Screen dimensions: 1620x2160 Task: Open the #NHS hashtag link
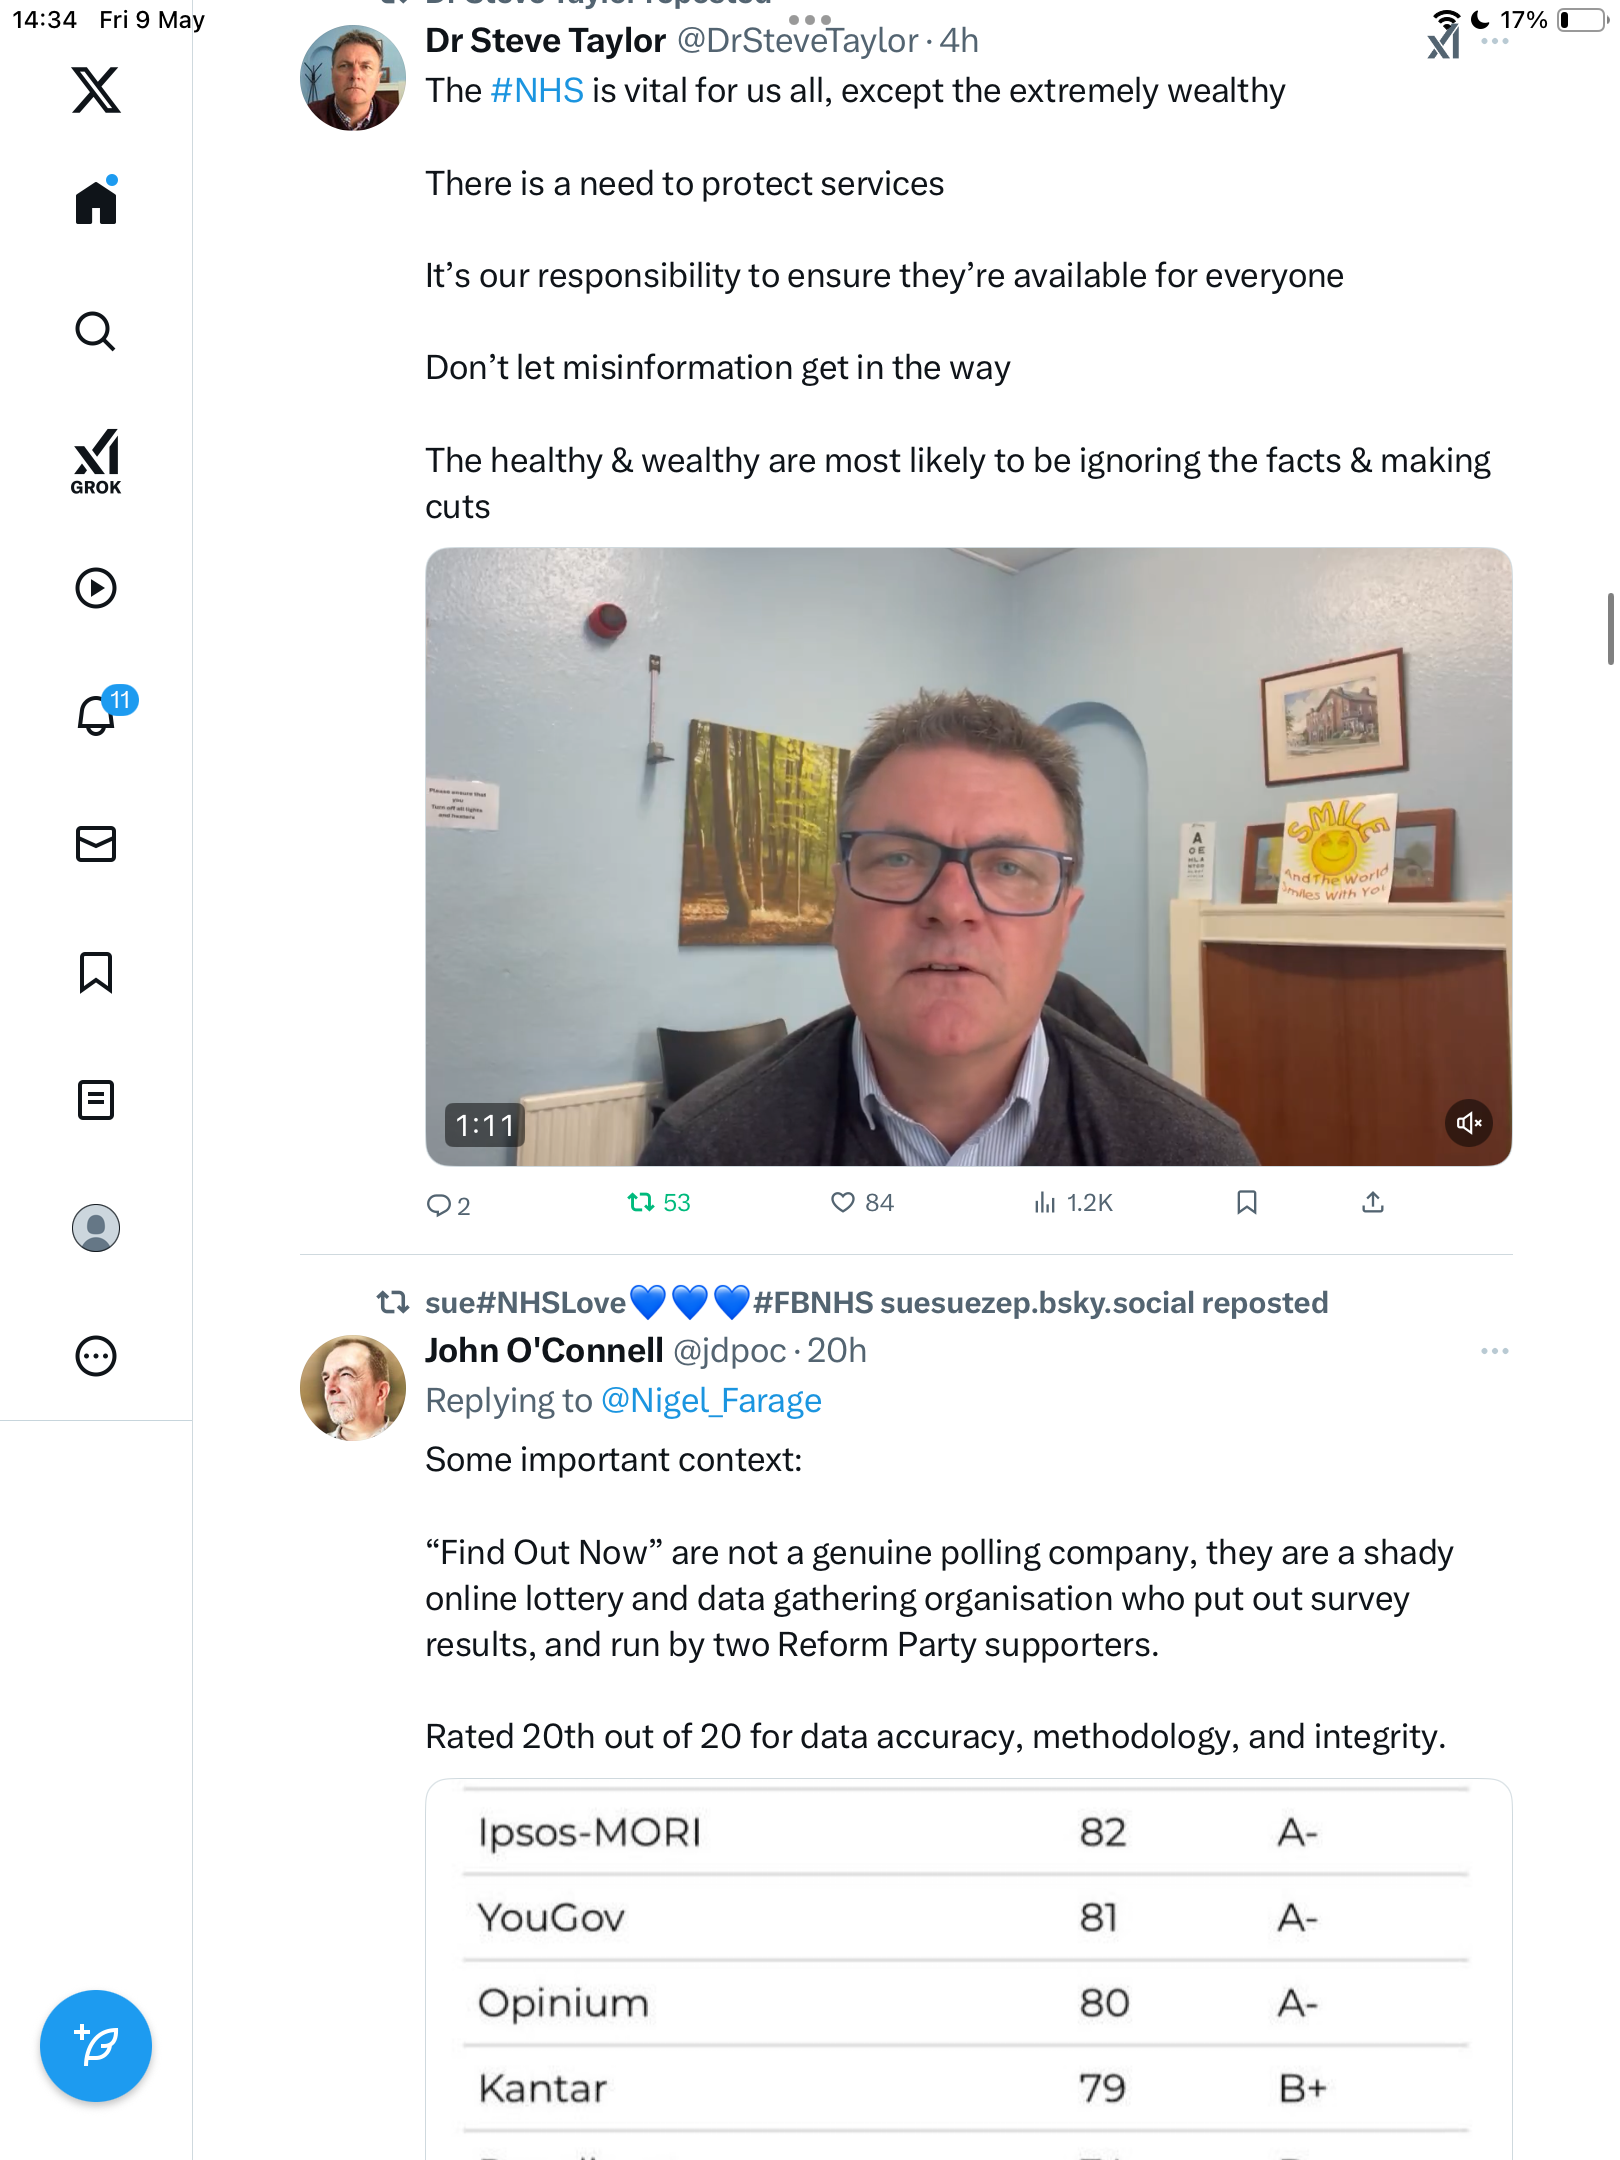[537, 91]
